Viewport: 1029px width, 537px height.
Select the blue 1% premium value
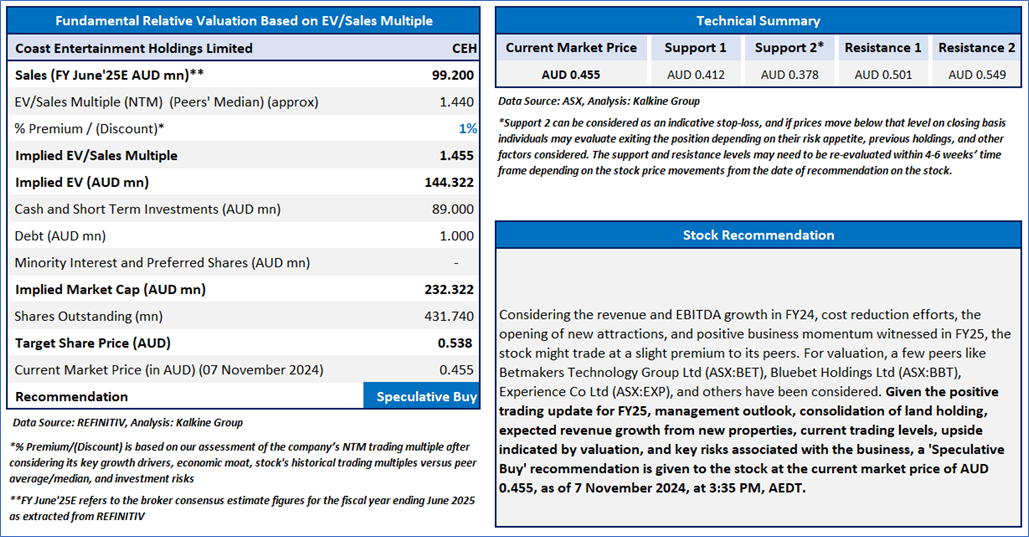[x=468, y=129]
